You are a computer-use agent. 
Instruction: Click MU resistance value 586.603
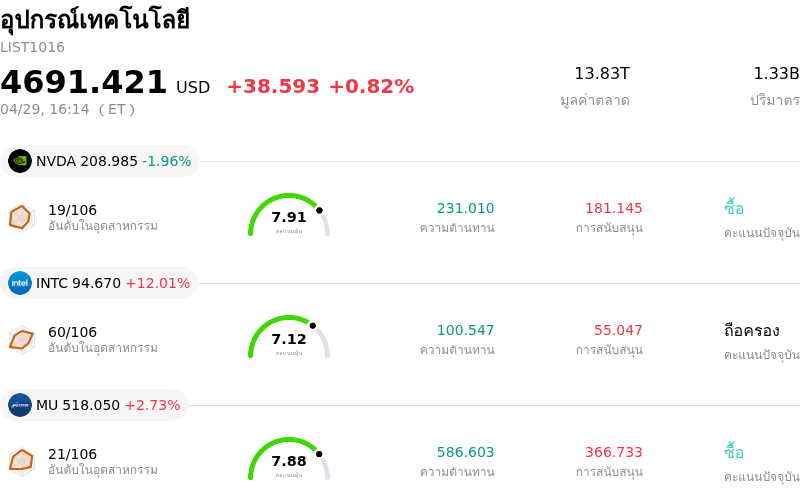click(465, 452)
